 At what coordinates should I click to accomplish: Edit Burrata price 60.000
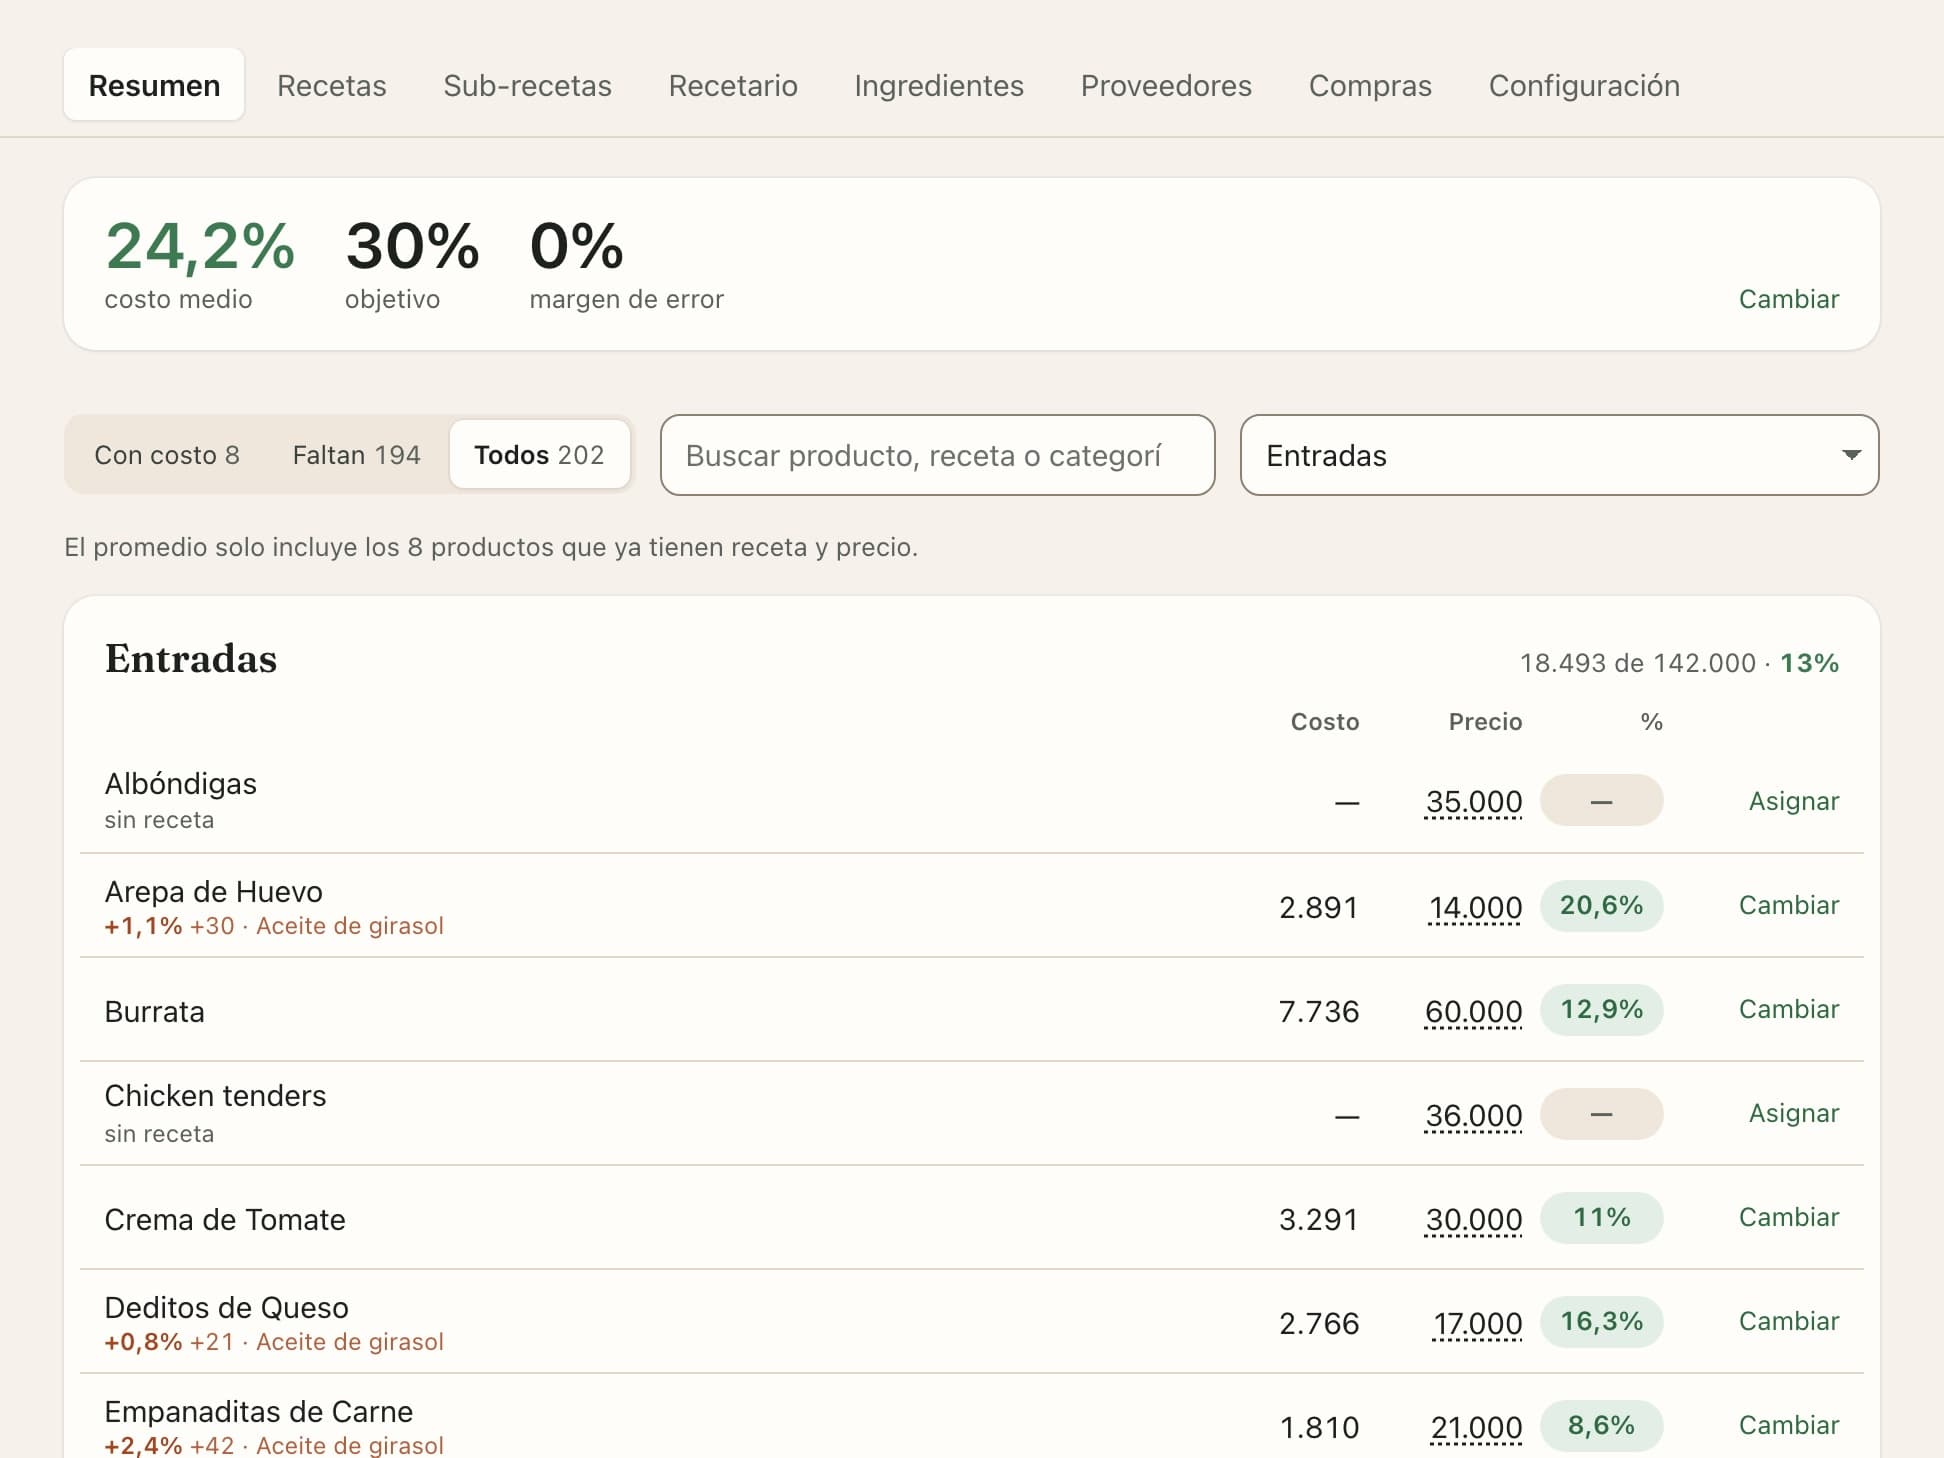coord(1473,1012)
